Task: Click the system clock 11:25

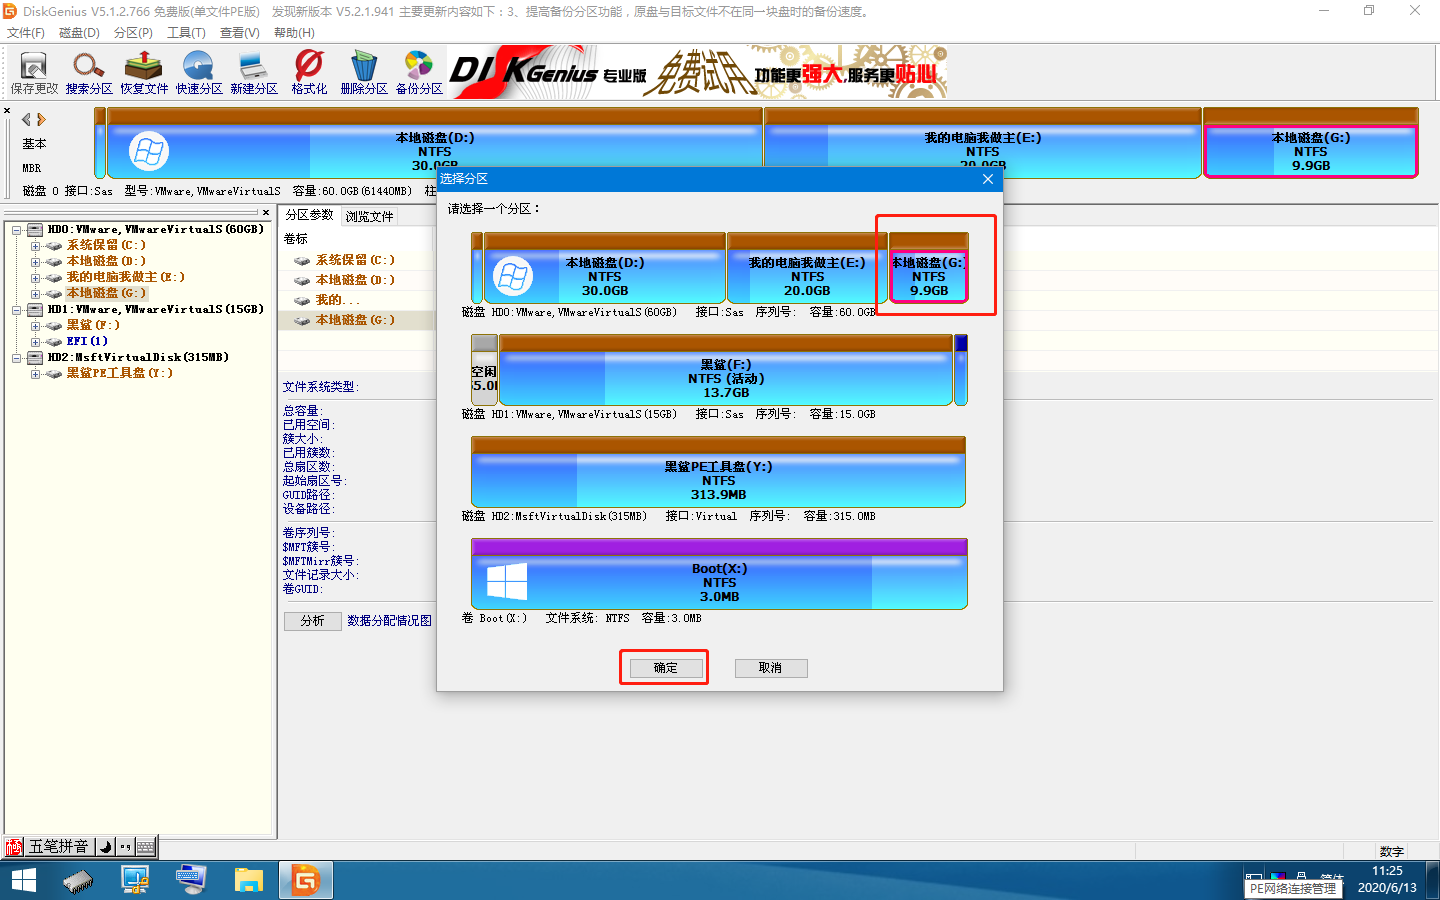Action: tap(1387, 871)
